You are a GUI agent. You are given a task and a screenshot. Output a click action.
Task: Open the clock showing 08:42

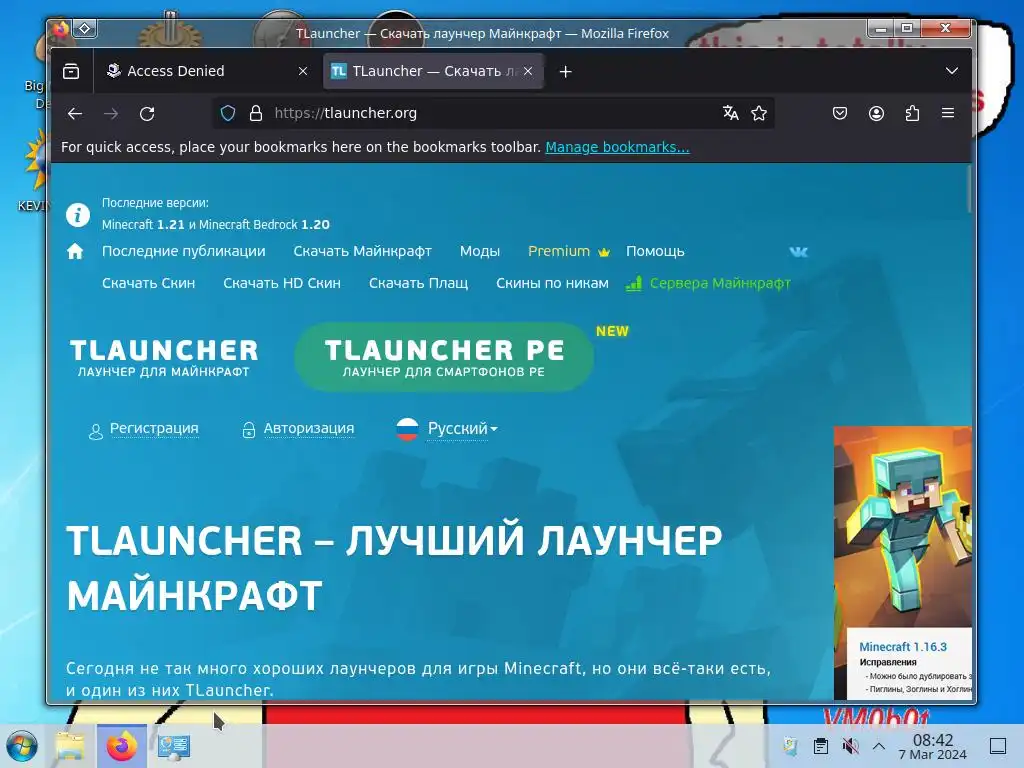coord(933,746)
